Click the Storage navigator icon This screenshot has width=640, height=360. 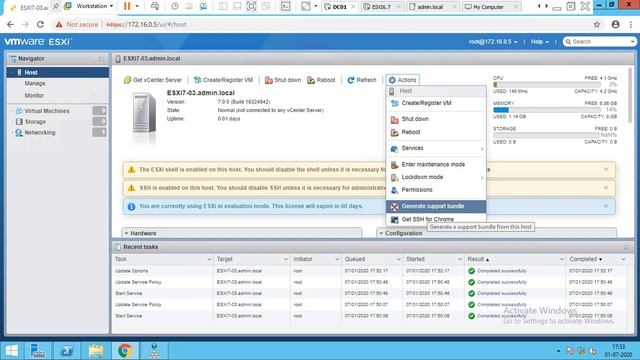pos(19,122)
